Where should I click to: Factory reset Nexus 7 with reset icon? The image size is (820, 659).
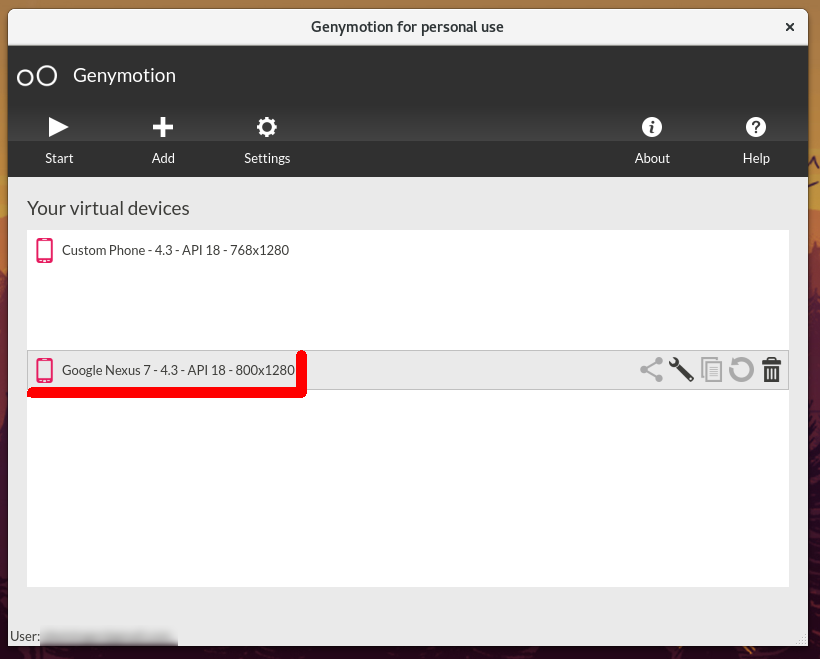(741, 370)
